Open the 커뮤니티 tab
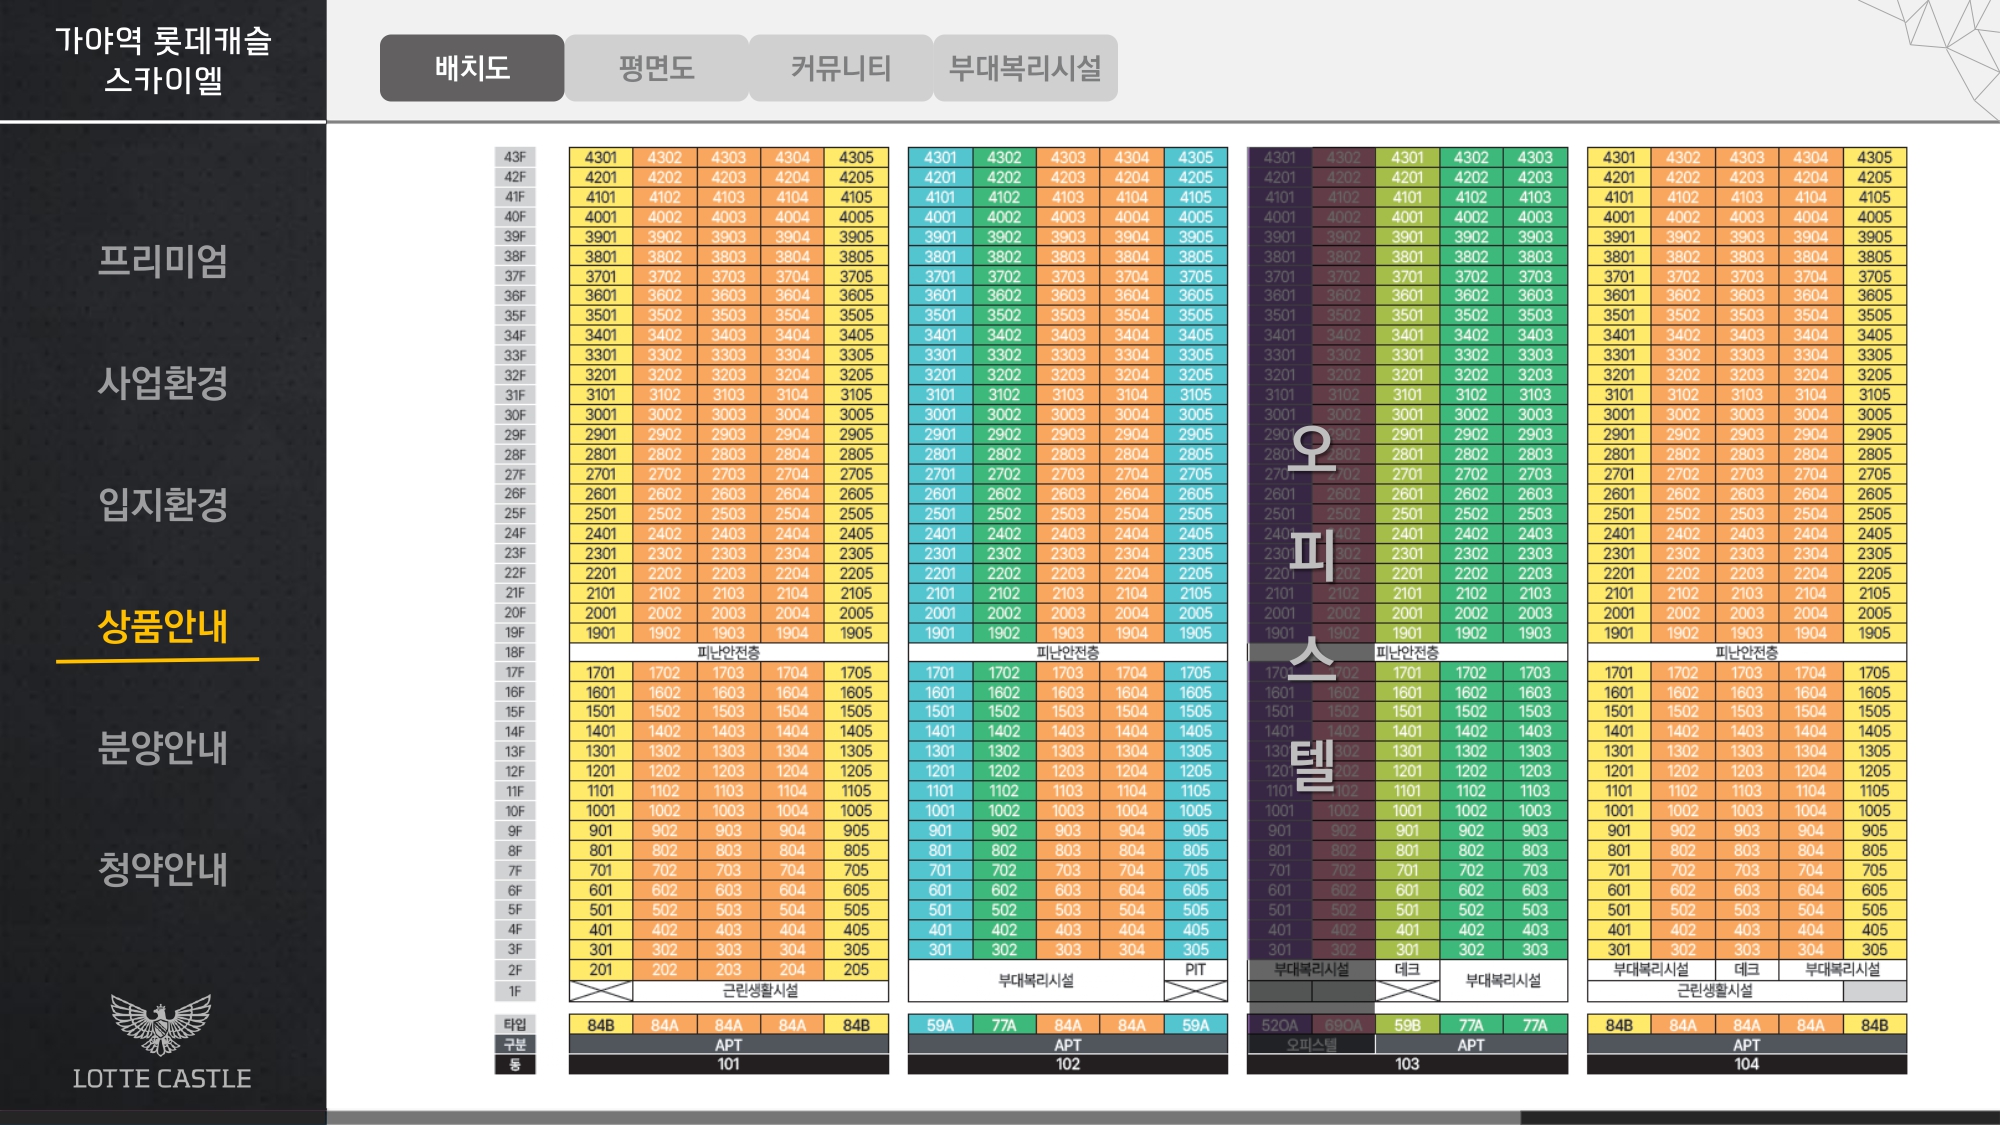 pos(840,68)
